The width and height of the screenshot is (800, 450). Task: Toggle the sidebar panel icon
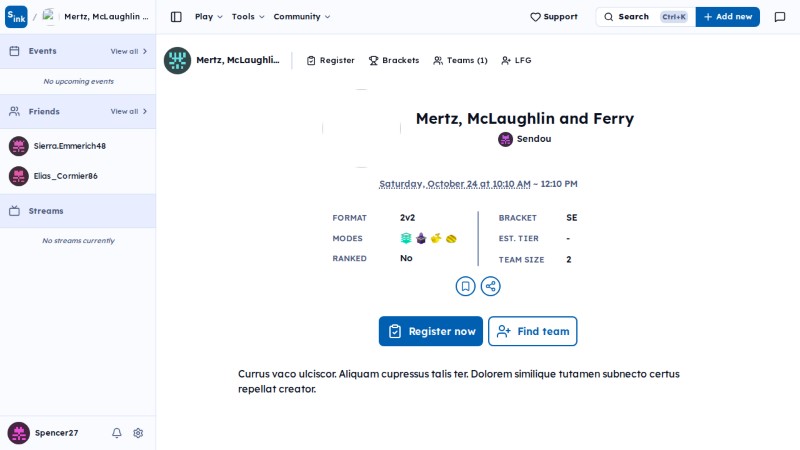(x=176, y=17)
